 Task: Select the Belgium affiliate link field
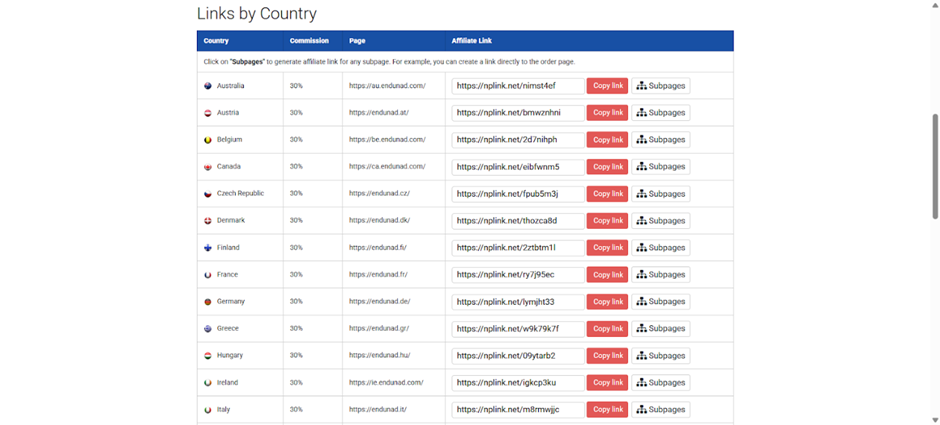pos(517,140)
